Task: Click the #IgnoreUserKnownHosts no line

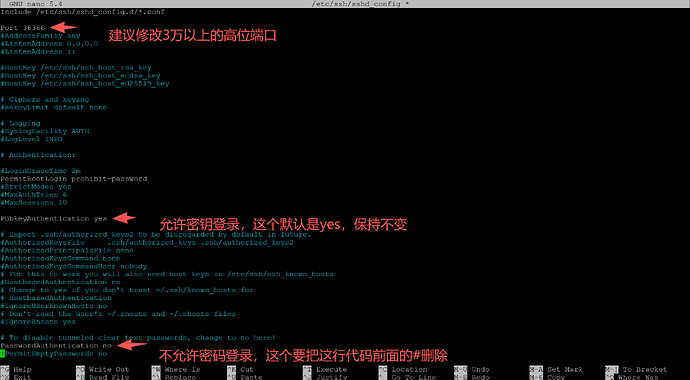Action: [x=54, y=306]
